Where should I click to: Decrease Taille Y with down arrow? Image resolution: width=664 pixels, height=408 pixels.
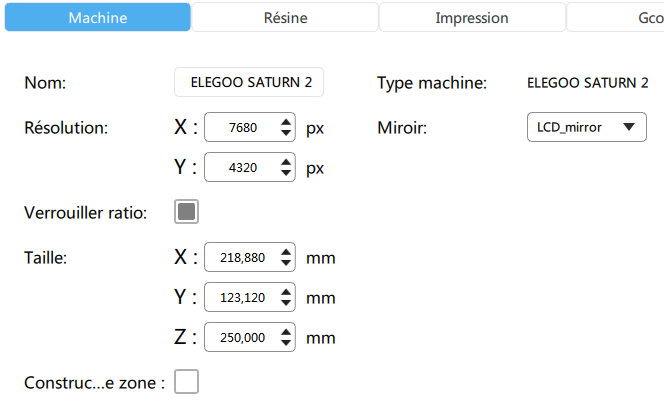(286, 303)
